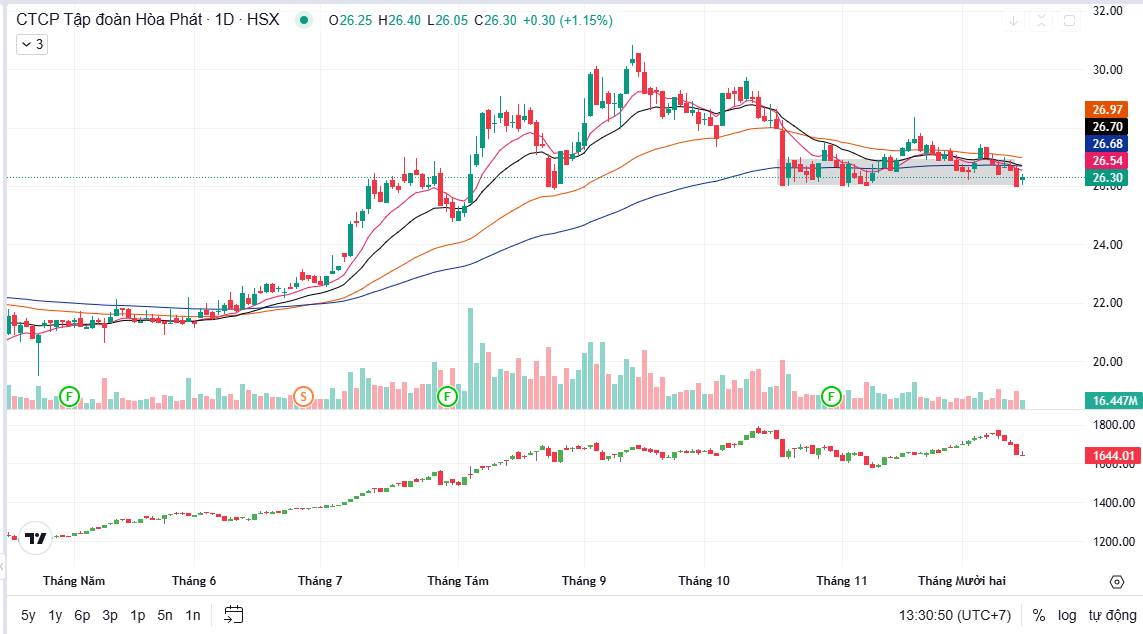Collapse the pane using double-chevron icon
Image resolution: width=1143 pixels, height=634 pixels.
pos(1041,20)
